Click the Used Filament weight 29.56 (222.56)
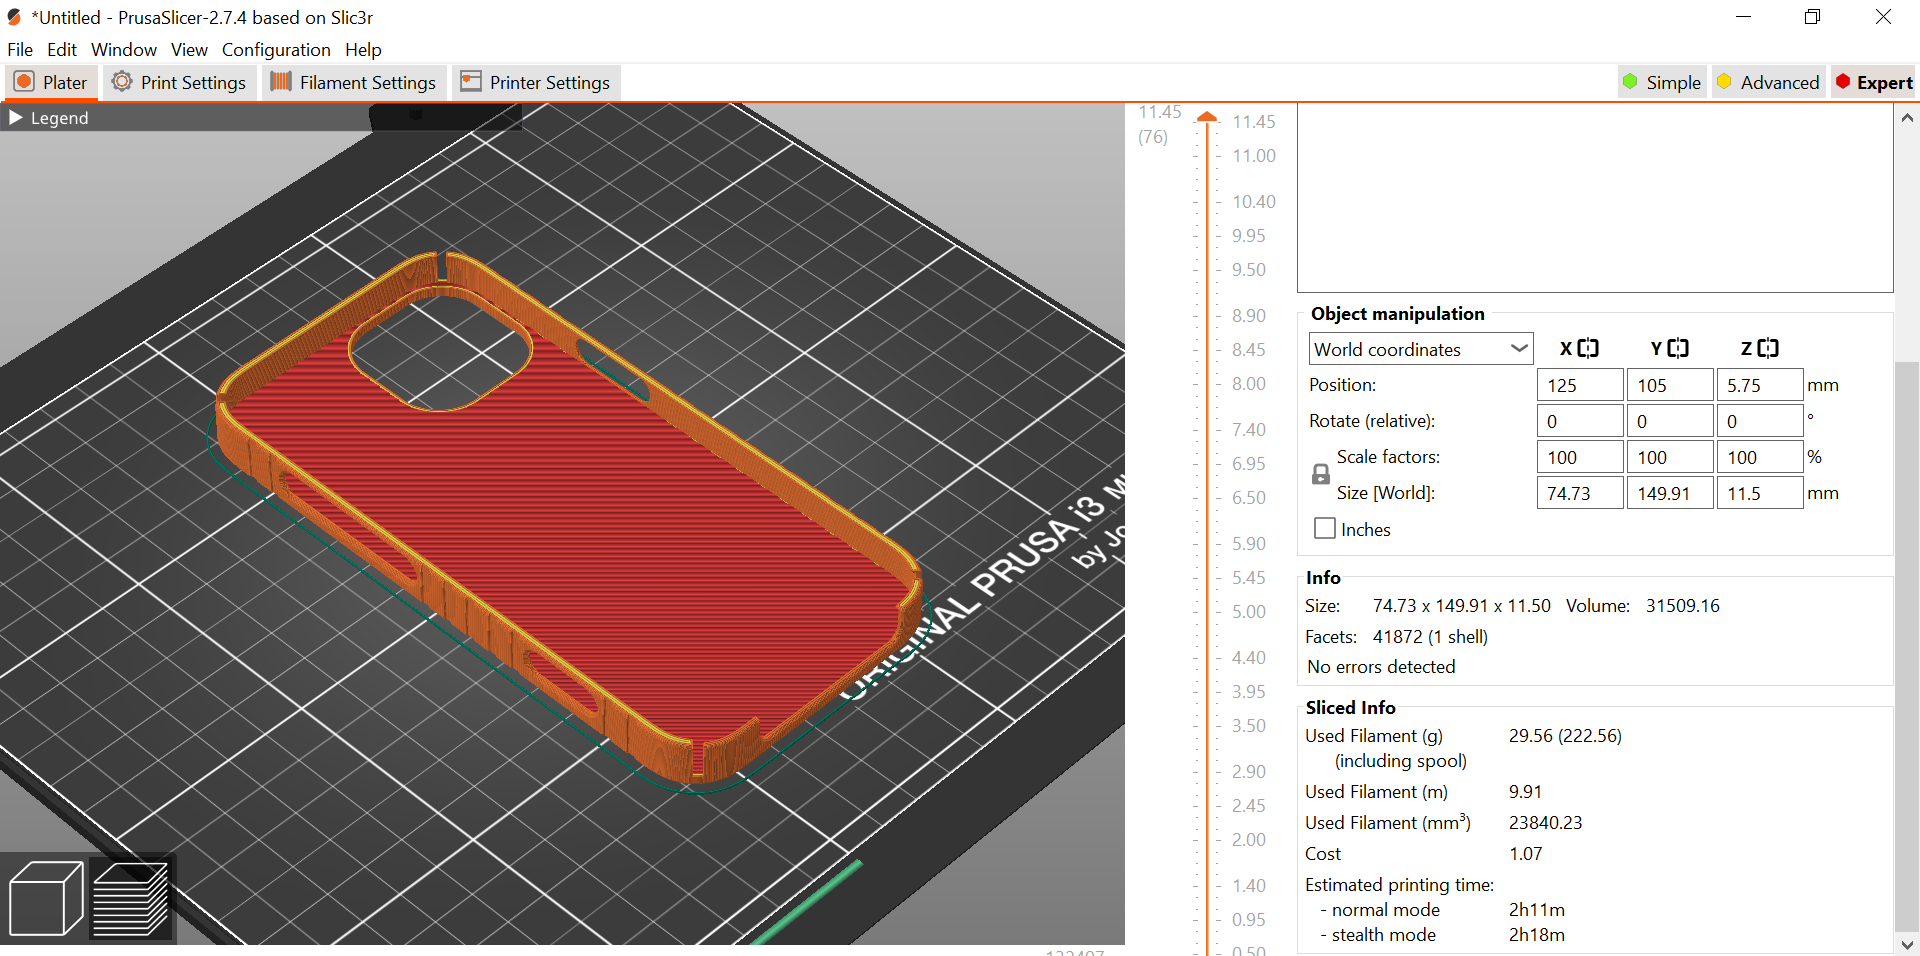This screenshot has width=1920, height=956. [x=1565, y=736]
